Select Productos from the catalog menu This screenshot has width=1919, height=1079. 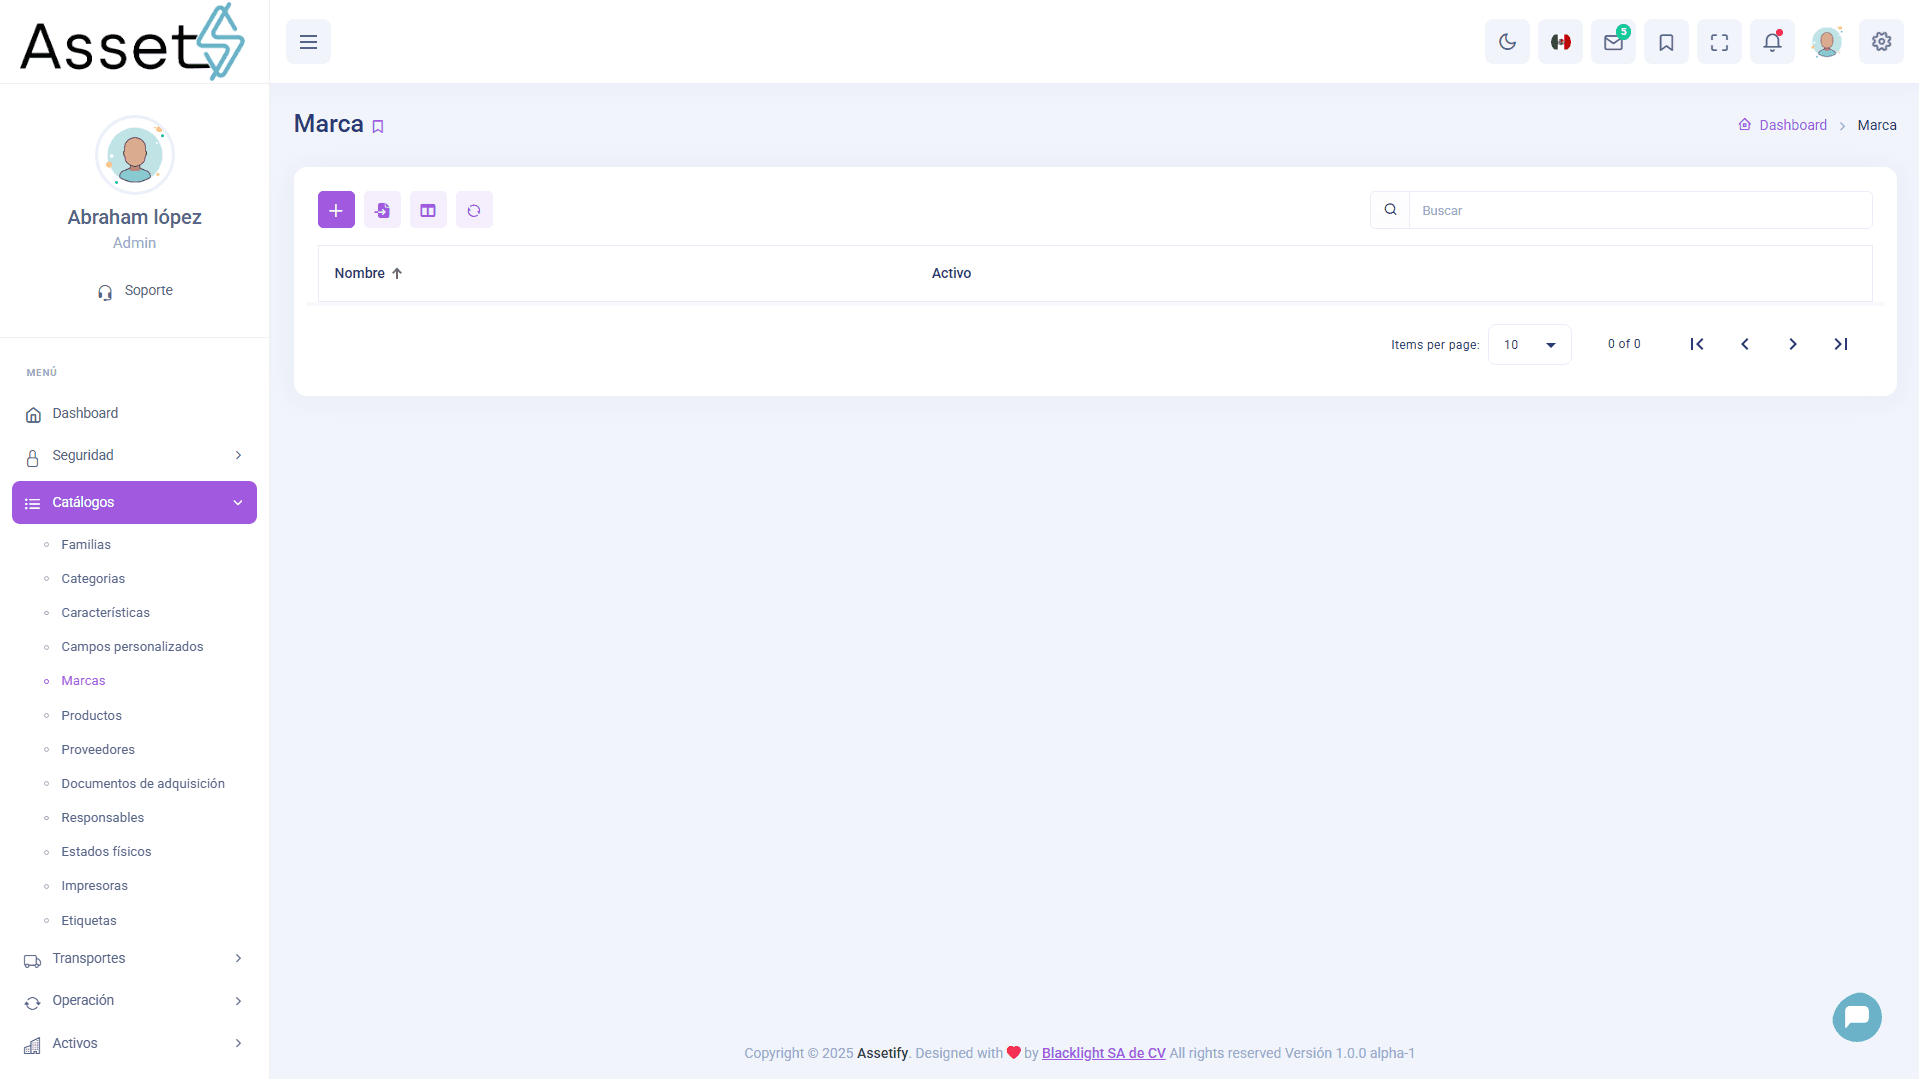click(x=90, y=715)
